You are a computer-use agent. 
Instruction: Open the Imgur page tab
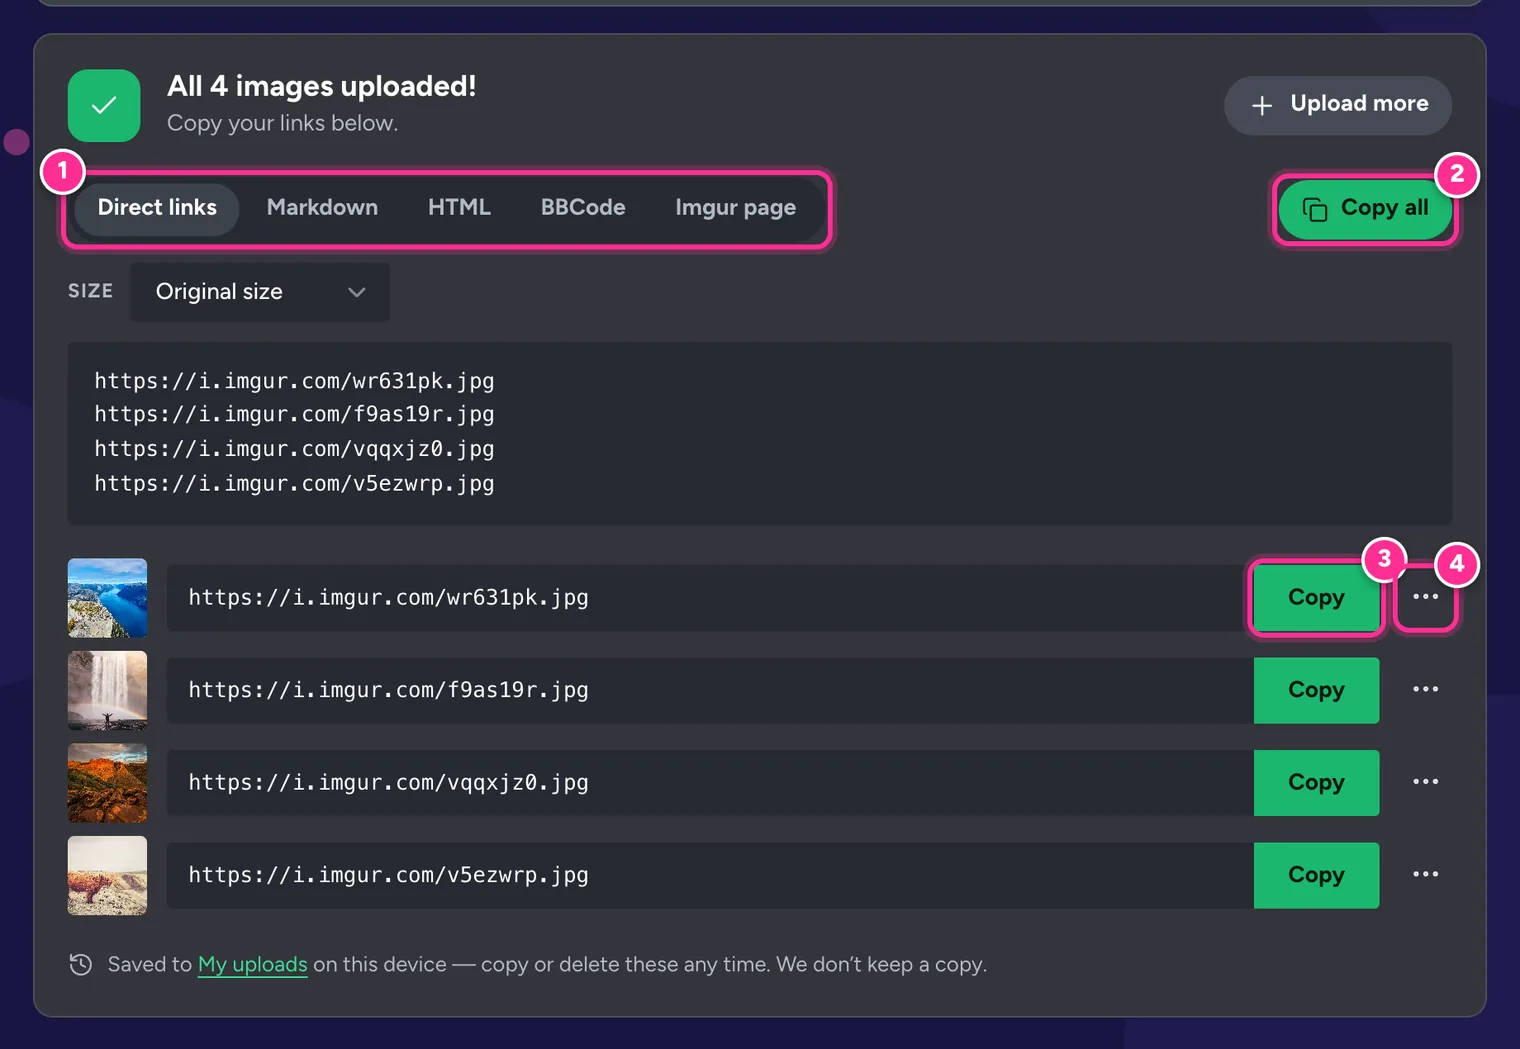tap(736, 208)
